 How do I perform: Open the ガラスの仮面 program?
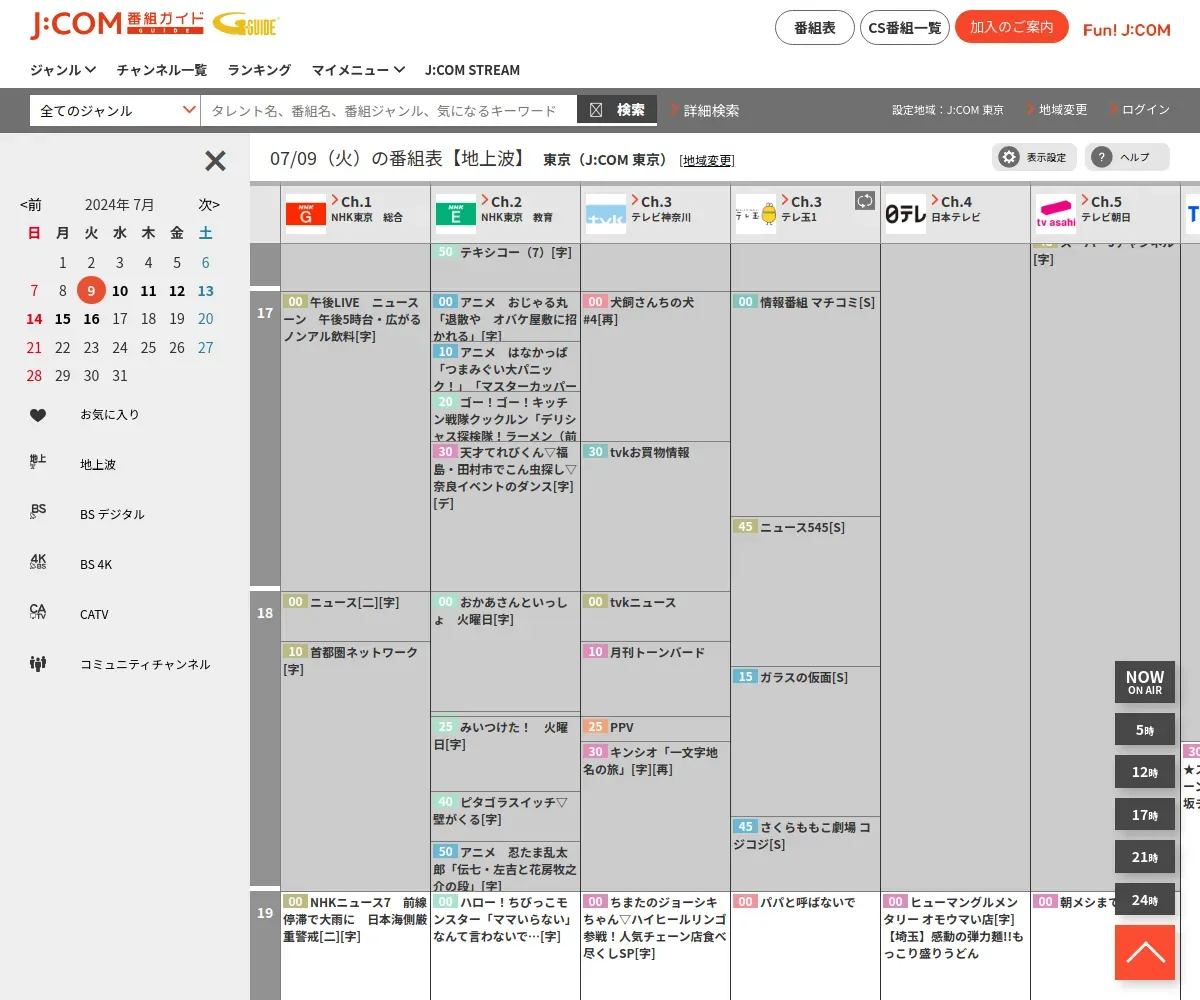pos(805,741)
